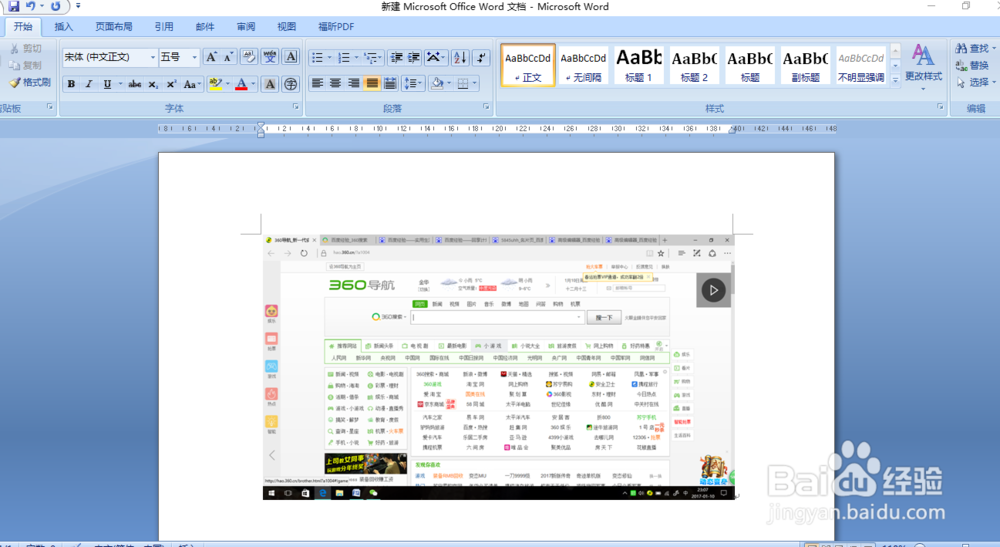Apply Character Border icon

pyautogui.click(x=291, y=57)
